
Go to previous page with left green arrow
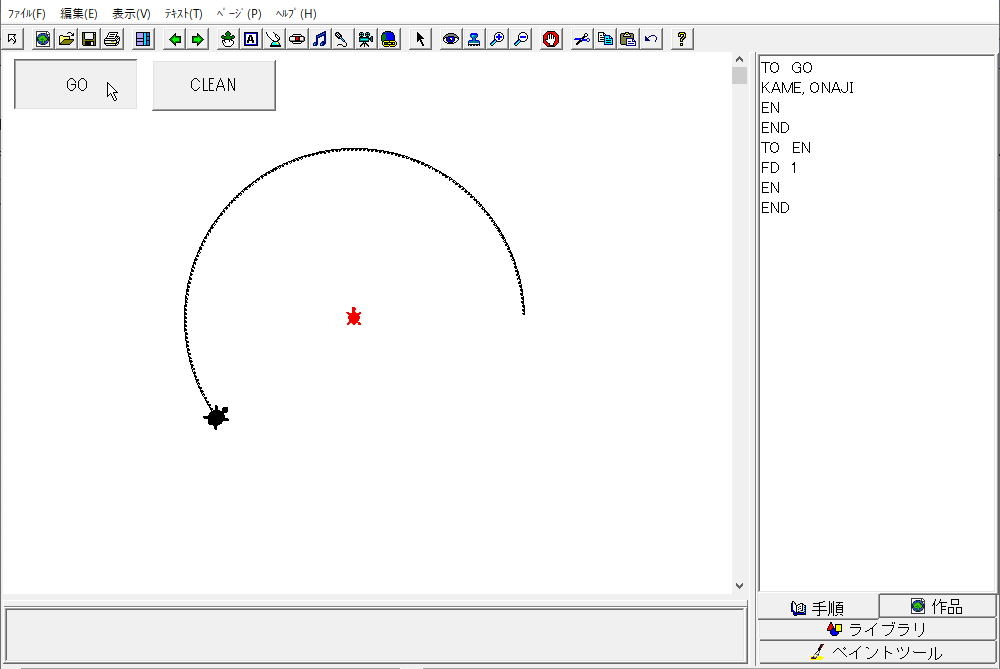[x=175, y=39]
